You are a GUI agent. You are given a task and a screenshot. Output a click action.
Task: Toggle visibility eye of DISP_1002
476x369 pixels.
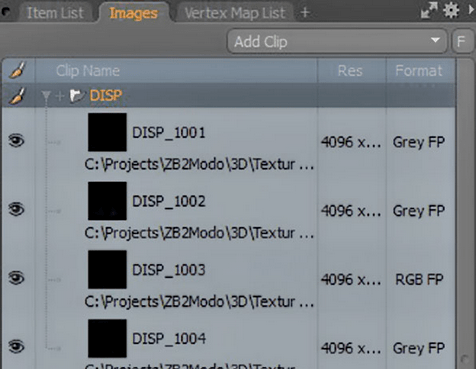[x=16, y=209]
